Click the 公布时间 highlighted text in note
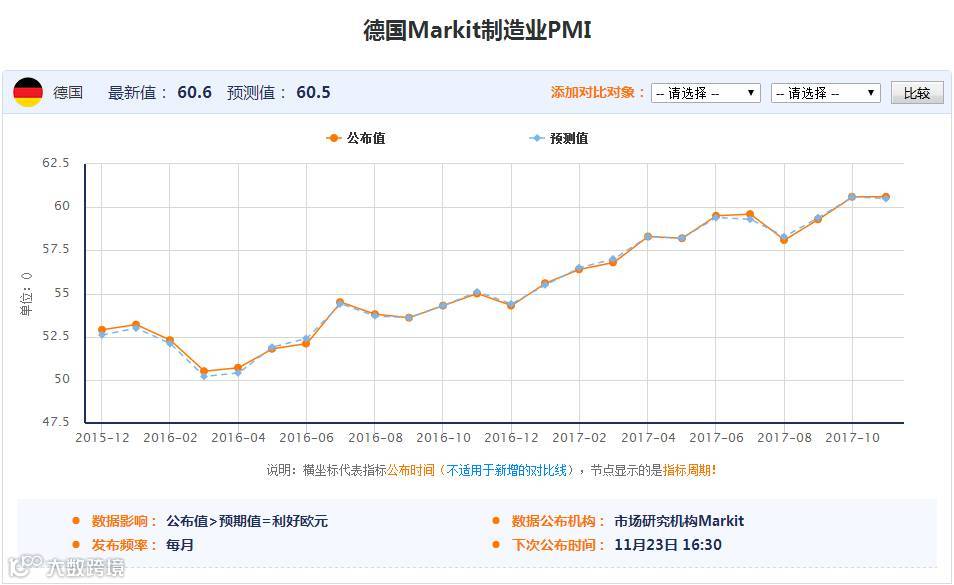Screen dimensions: 954x585 [411, 470]
